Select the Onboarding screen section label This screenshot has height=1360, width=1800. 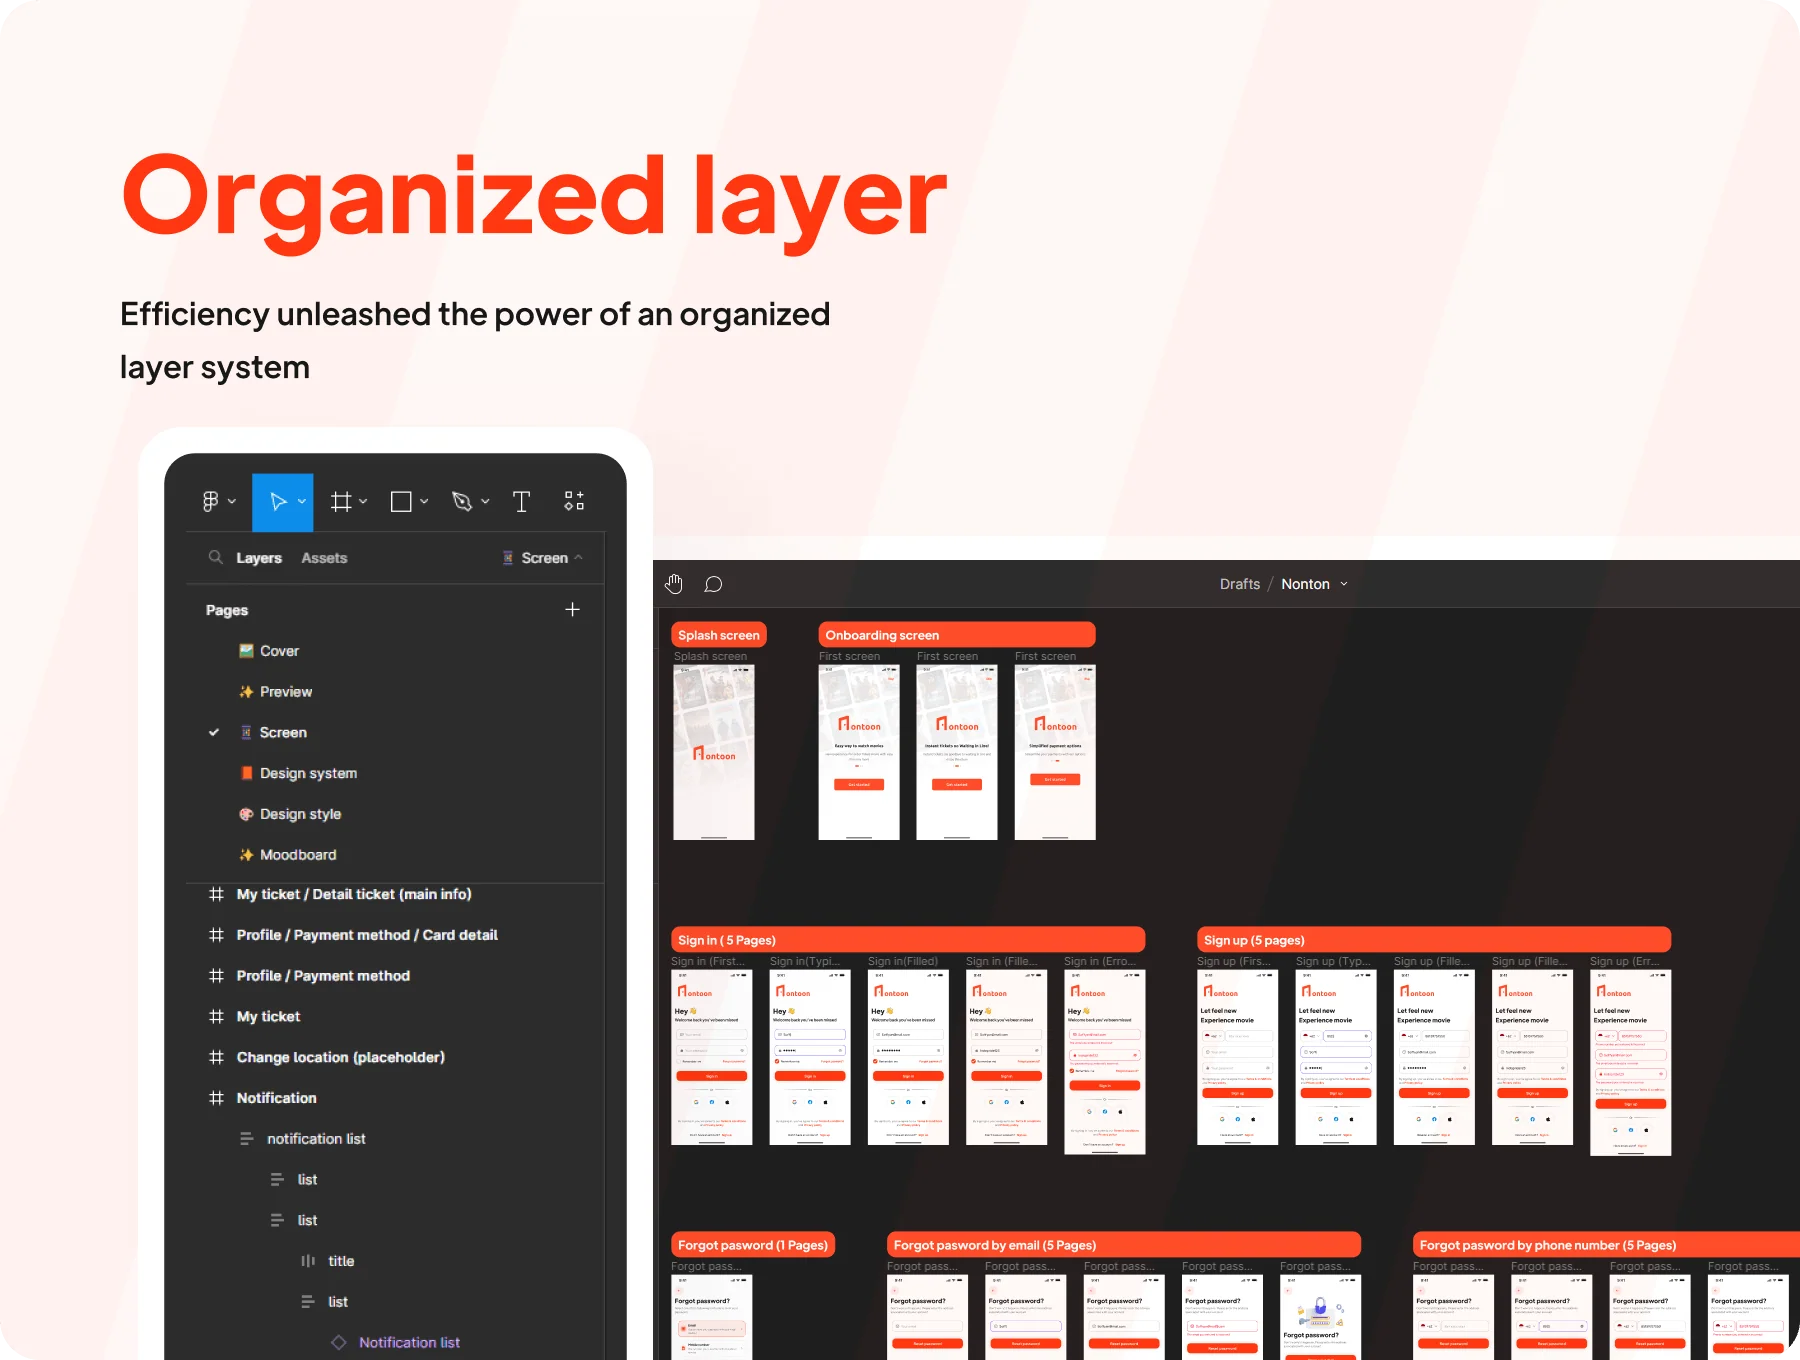click(957, 635)
